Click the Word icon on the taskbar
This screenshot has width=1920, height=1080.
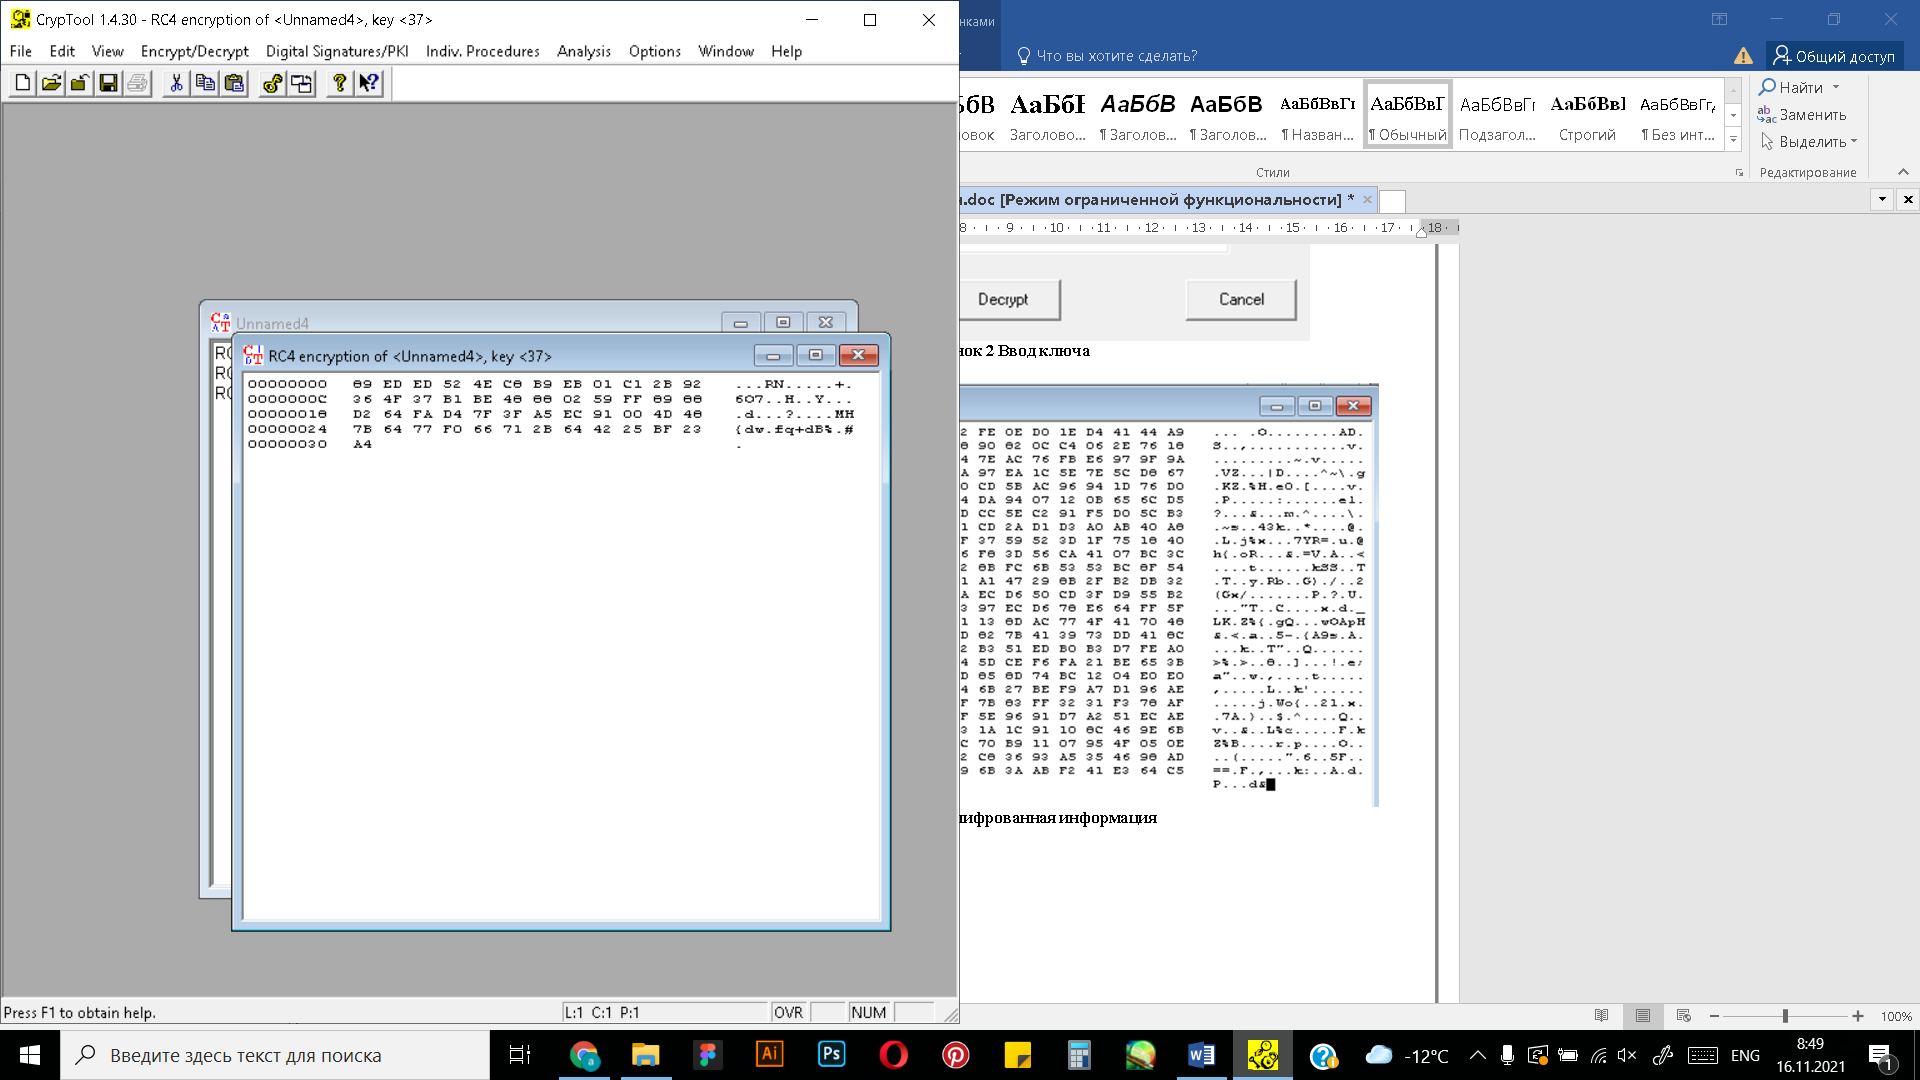pyautogui.click(x=1202, y=1055)
